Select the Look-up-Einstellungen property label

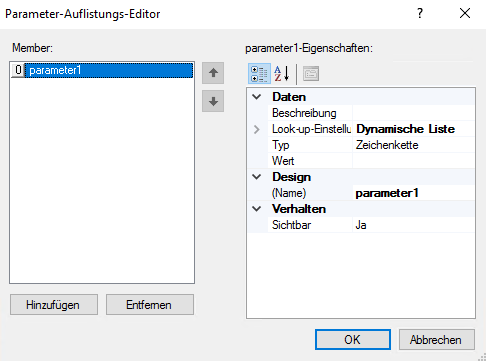(x=311, y=129)
